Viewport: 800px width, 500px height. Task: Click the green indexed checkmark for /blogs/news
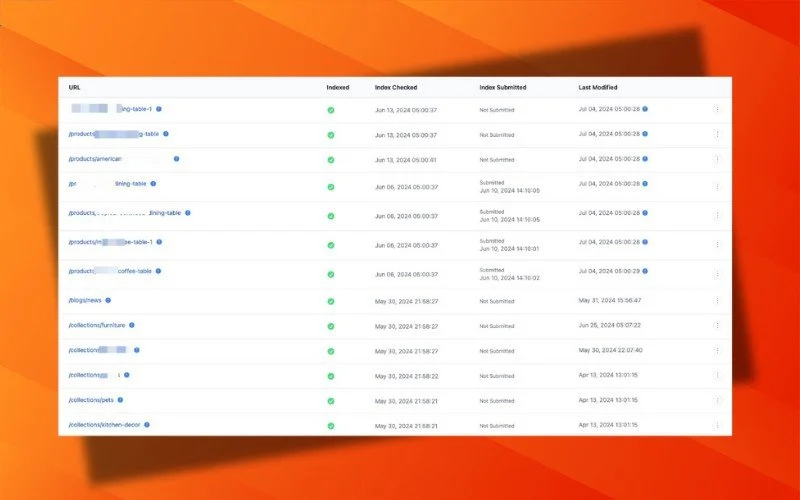(331, 302)
